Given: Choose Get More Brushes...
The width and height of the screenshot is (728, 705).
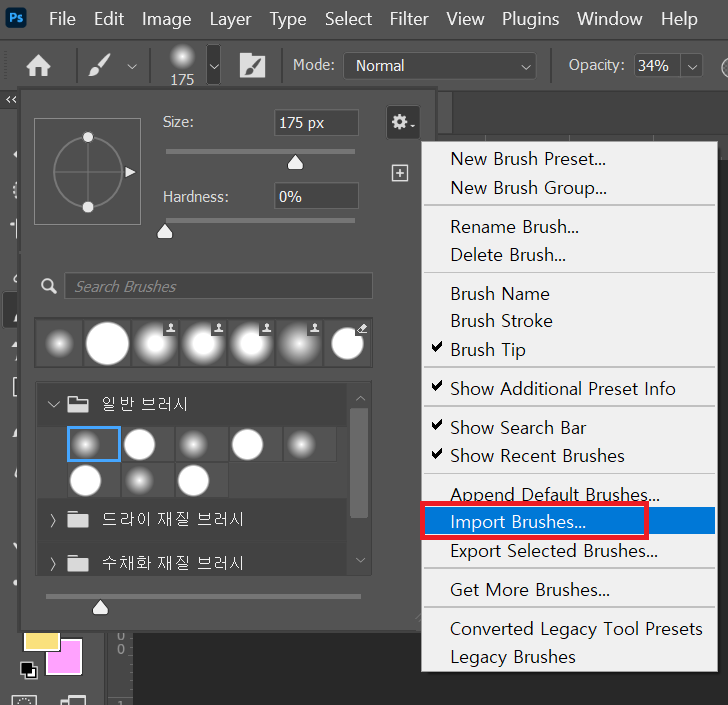Looking at the screenshot, I should point(569,589).
